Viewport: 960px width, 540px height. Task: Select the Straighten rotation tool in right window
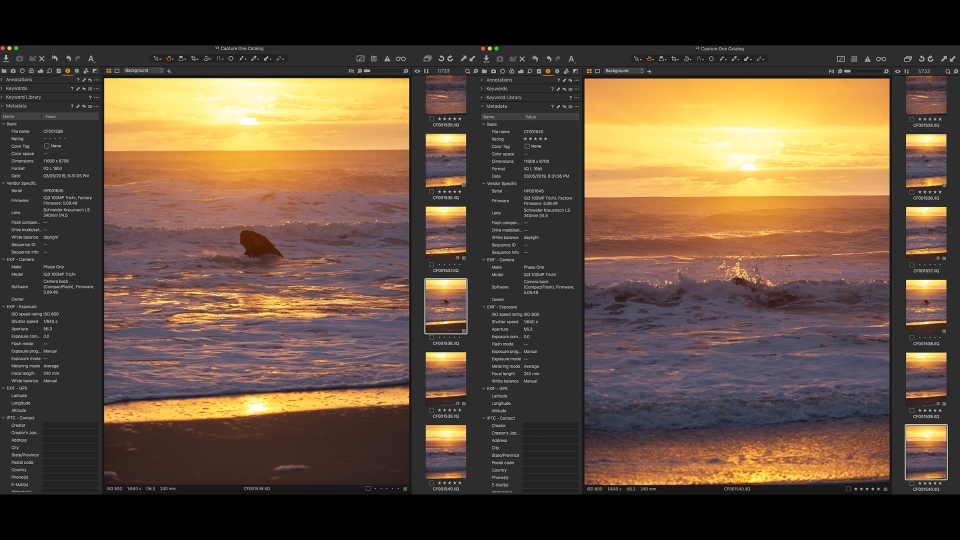(x=687, y=59)
